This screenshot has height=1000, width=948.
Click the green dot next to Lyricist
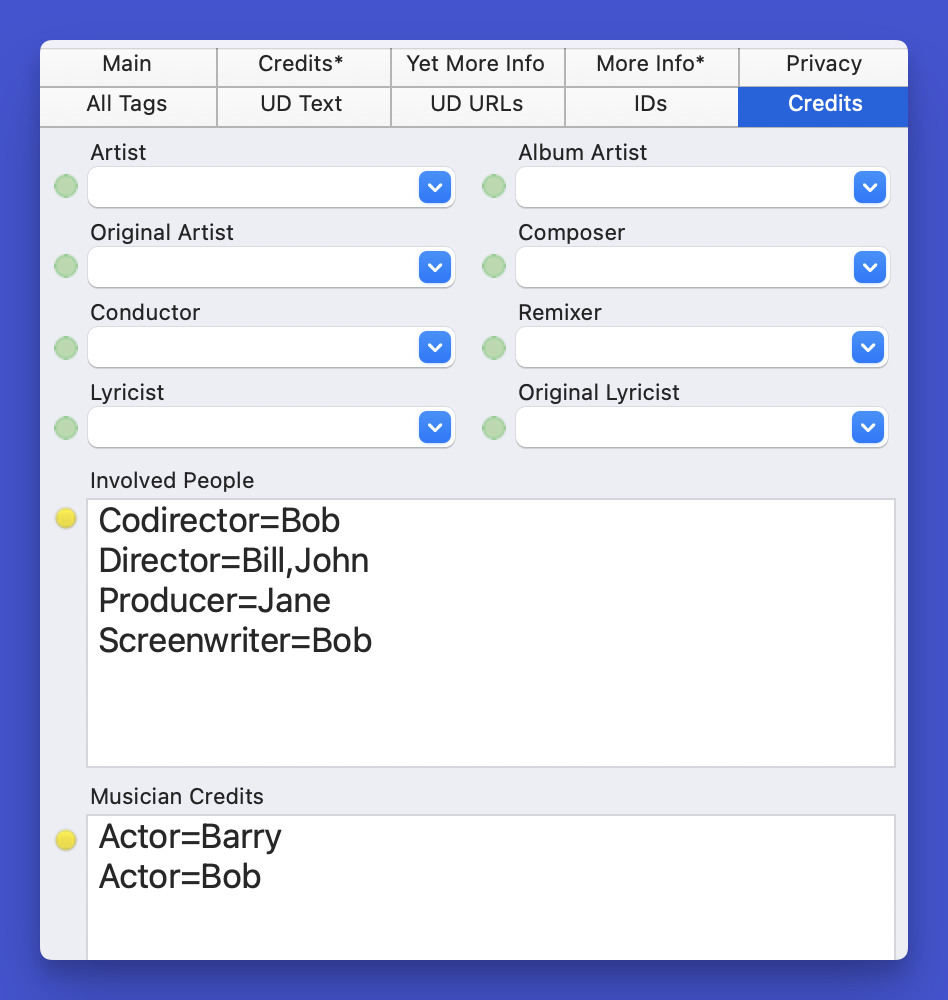point(66,428)
